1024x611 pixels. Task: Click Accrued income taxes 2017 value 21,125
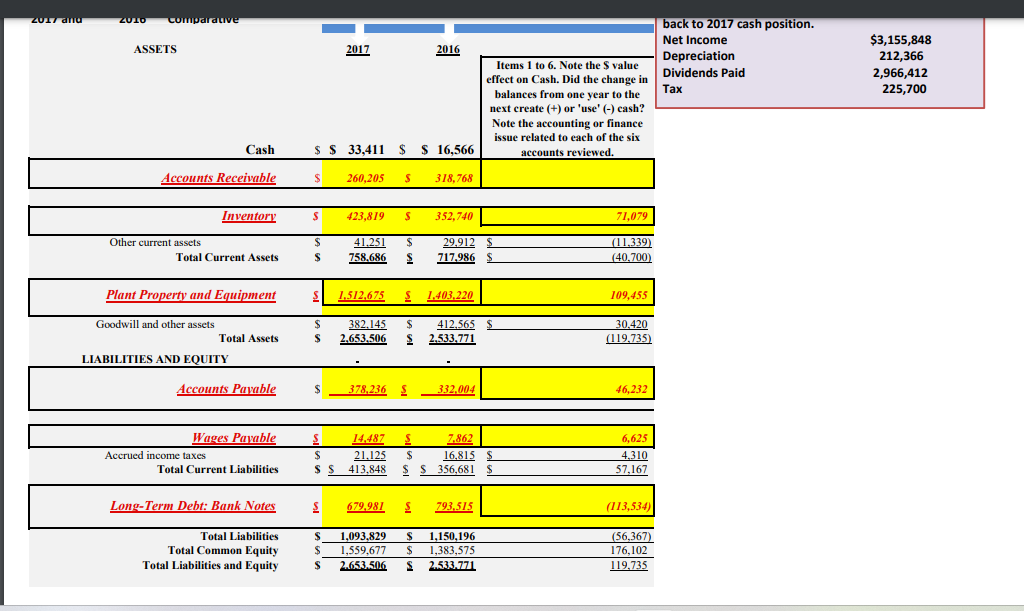[x=370, y=455]
